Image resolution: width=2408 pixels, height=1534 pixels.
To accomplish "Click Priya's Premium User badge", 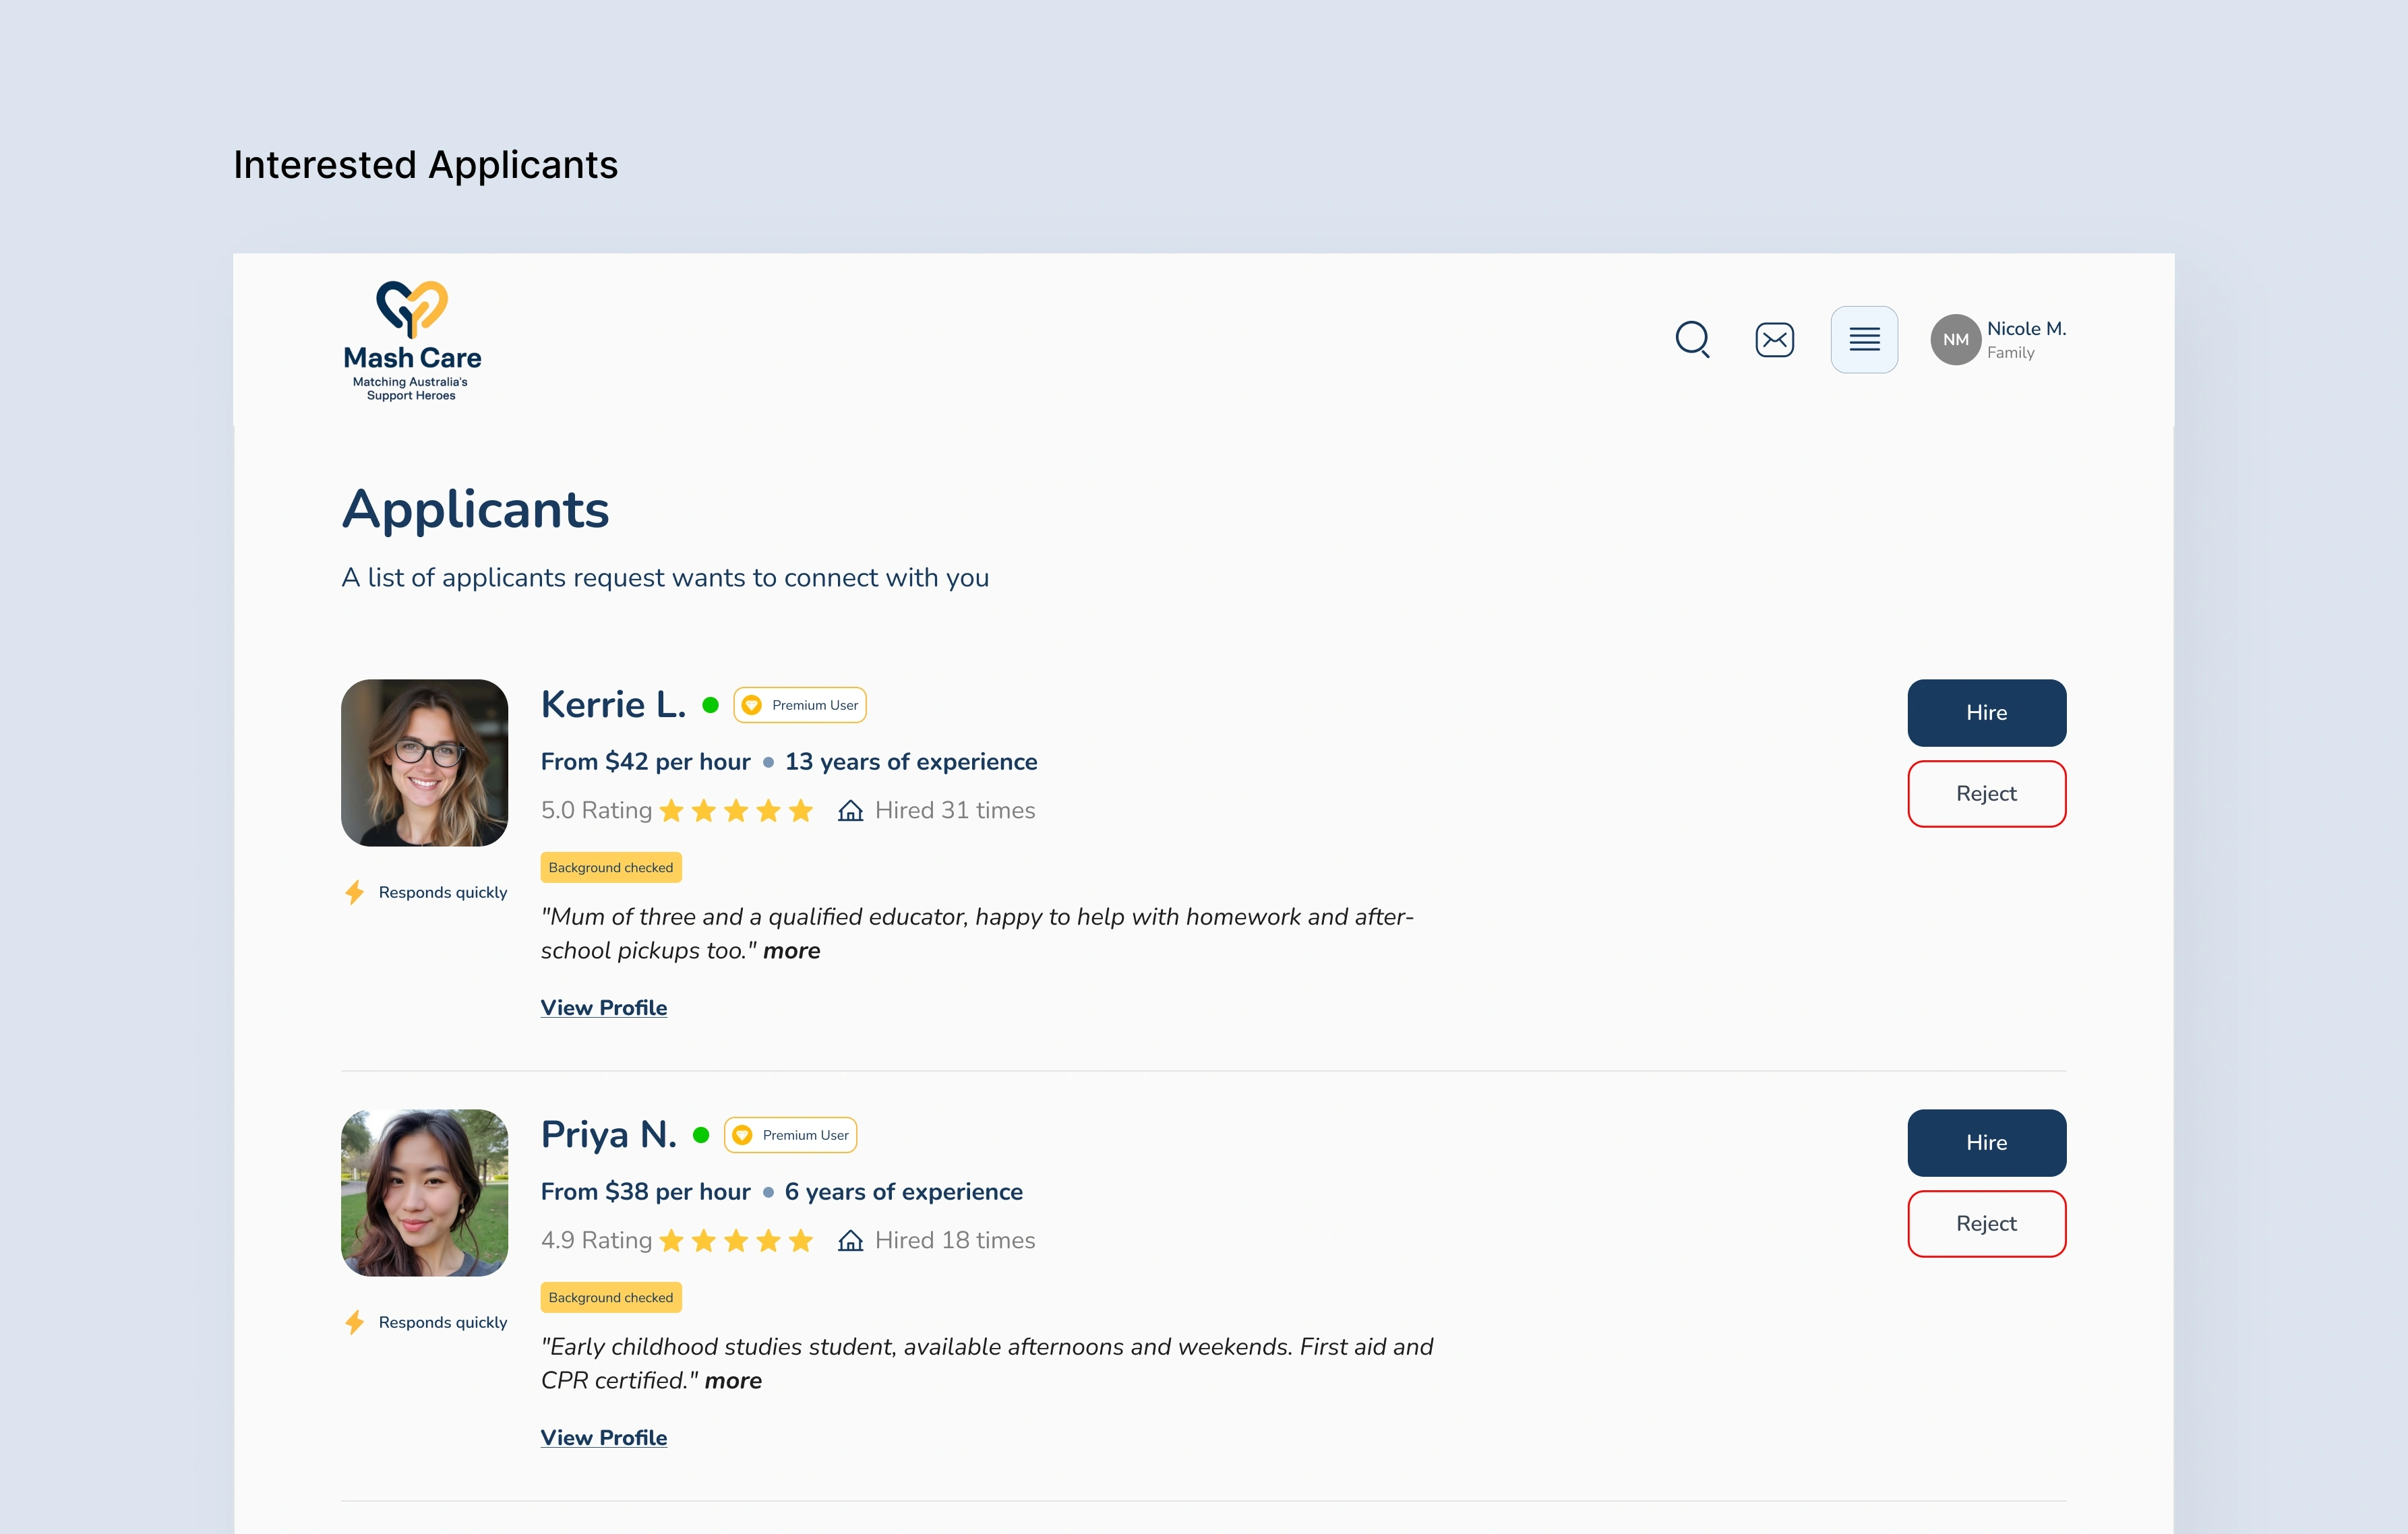I will pyautogui.click(x=790, y=1135).
